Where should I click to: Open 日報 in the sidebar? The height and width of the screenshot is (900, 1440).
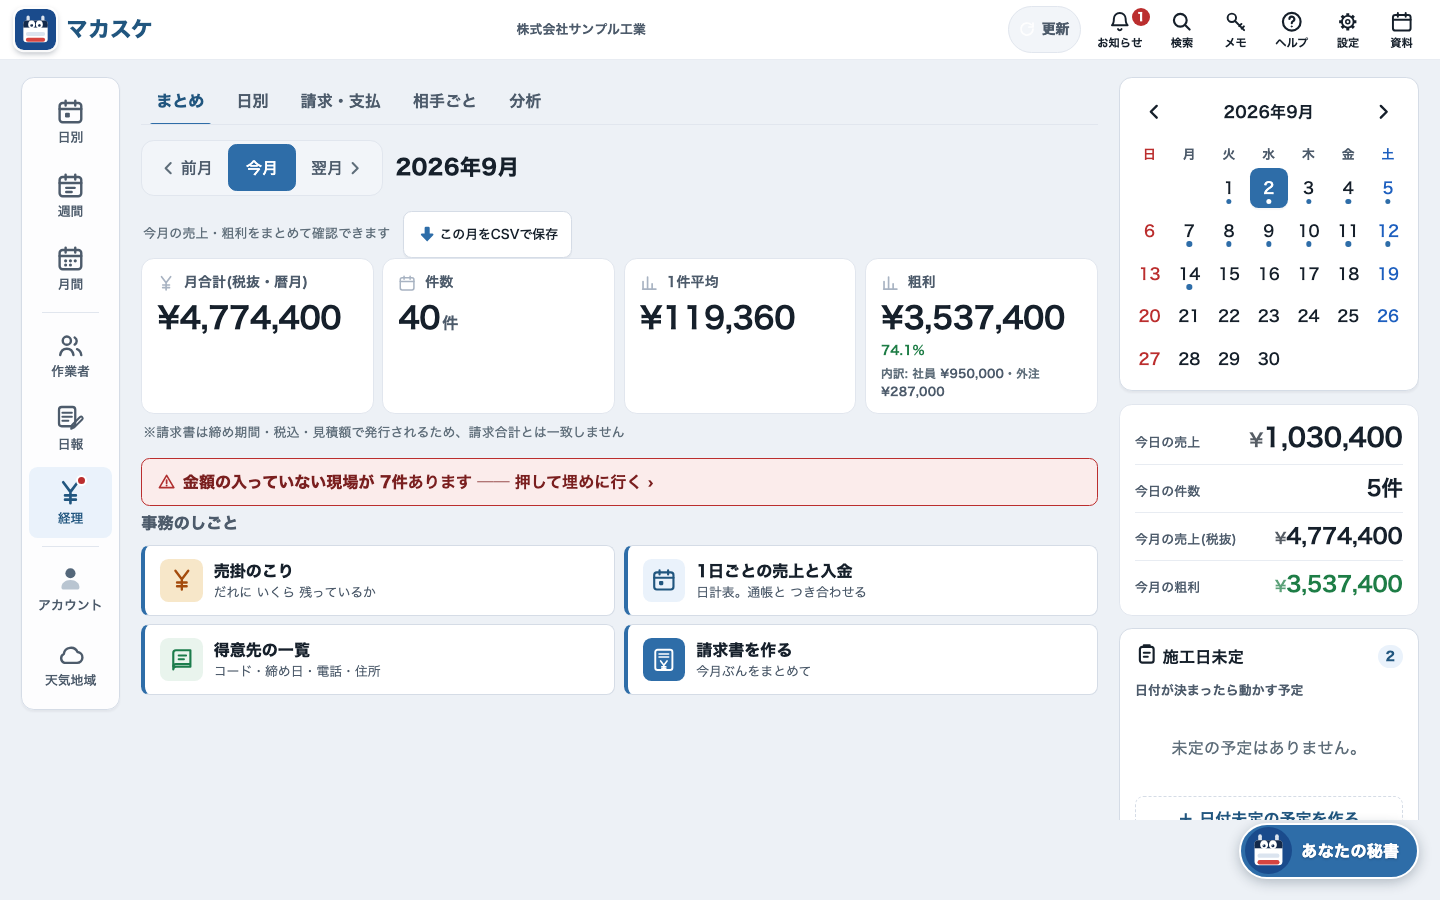coord(70,429)
